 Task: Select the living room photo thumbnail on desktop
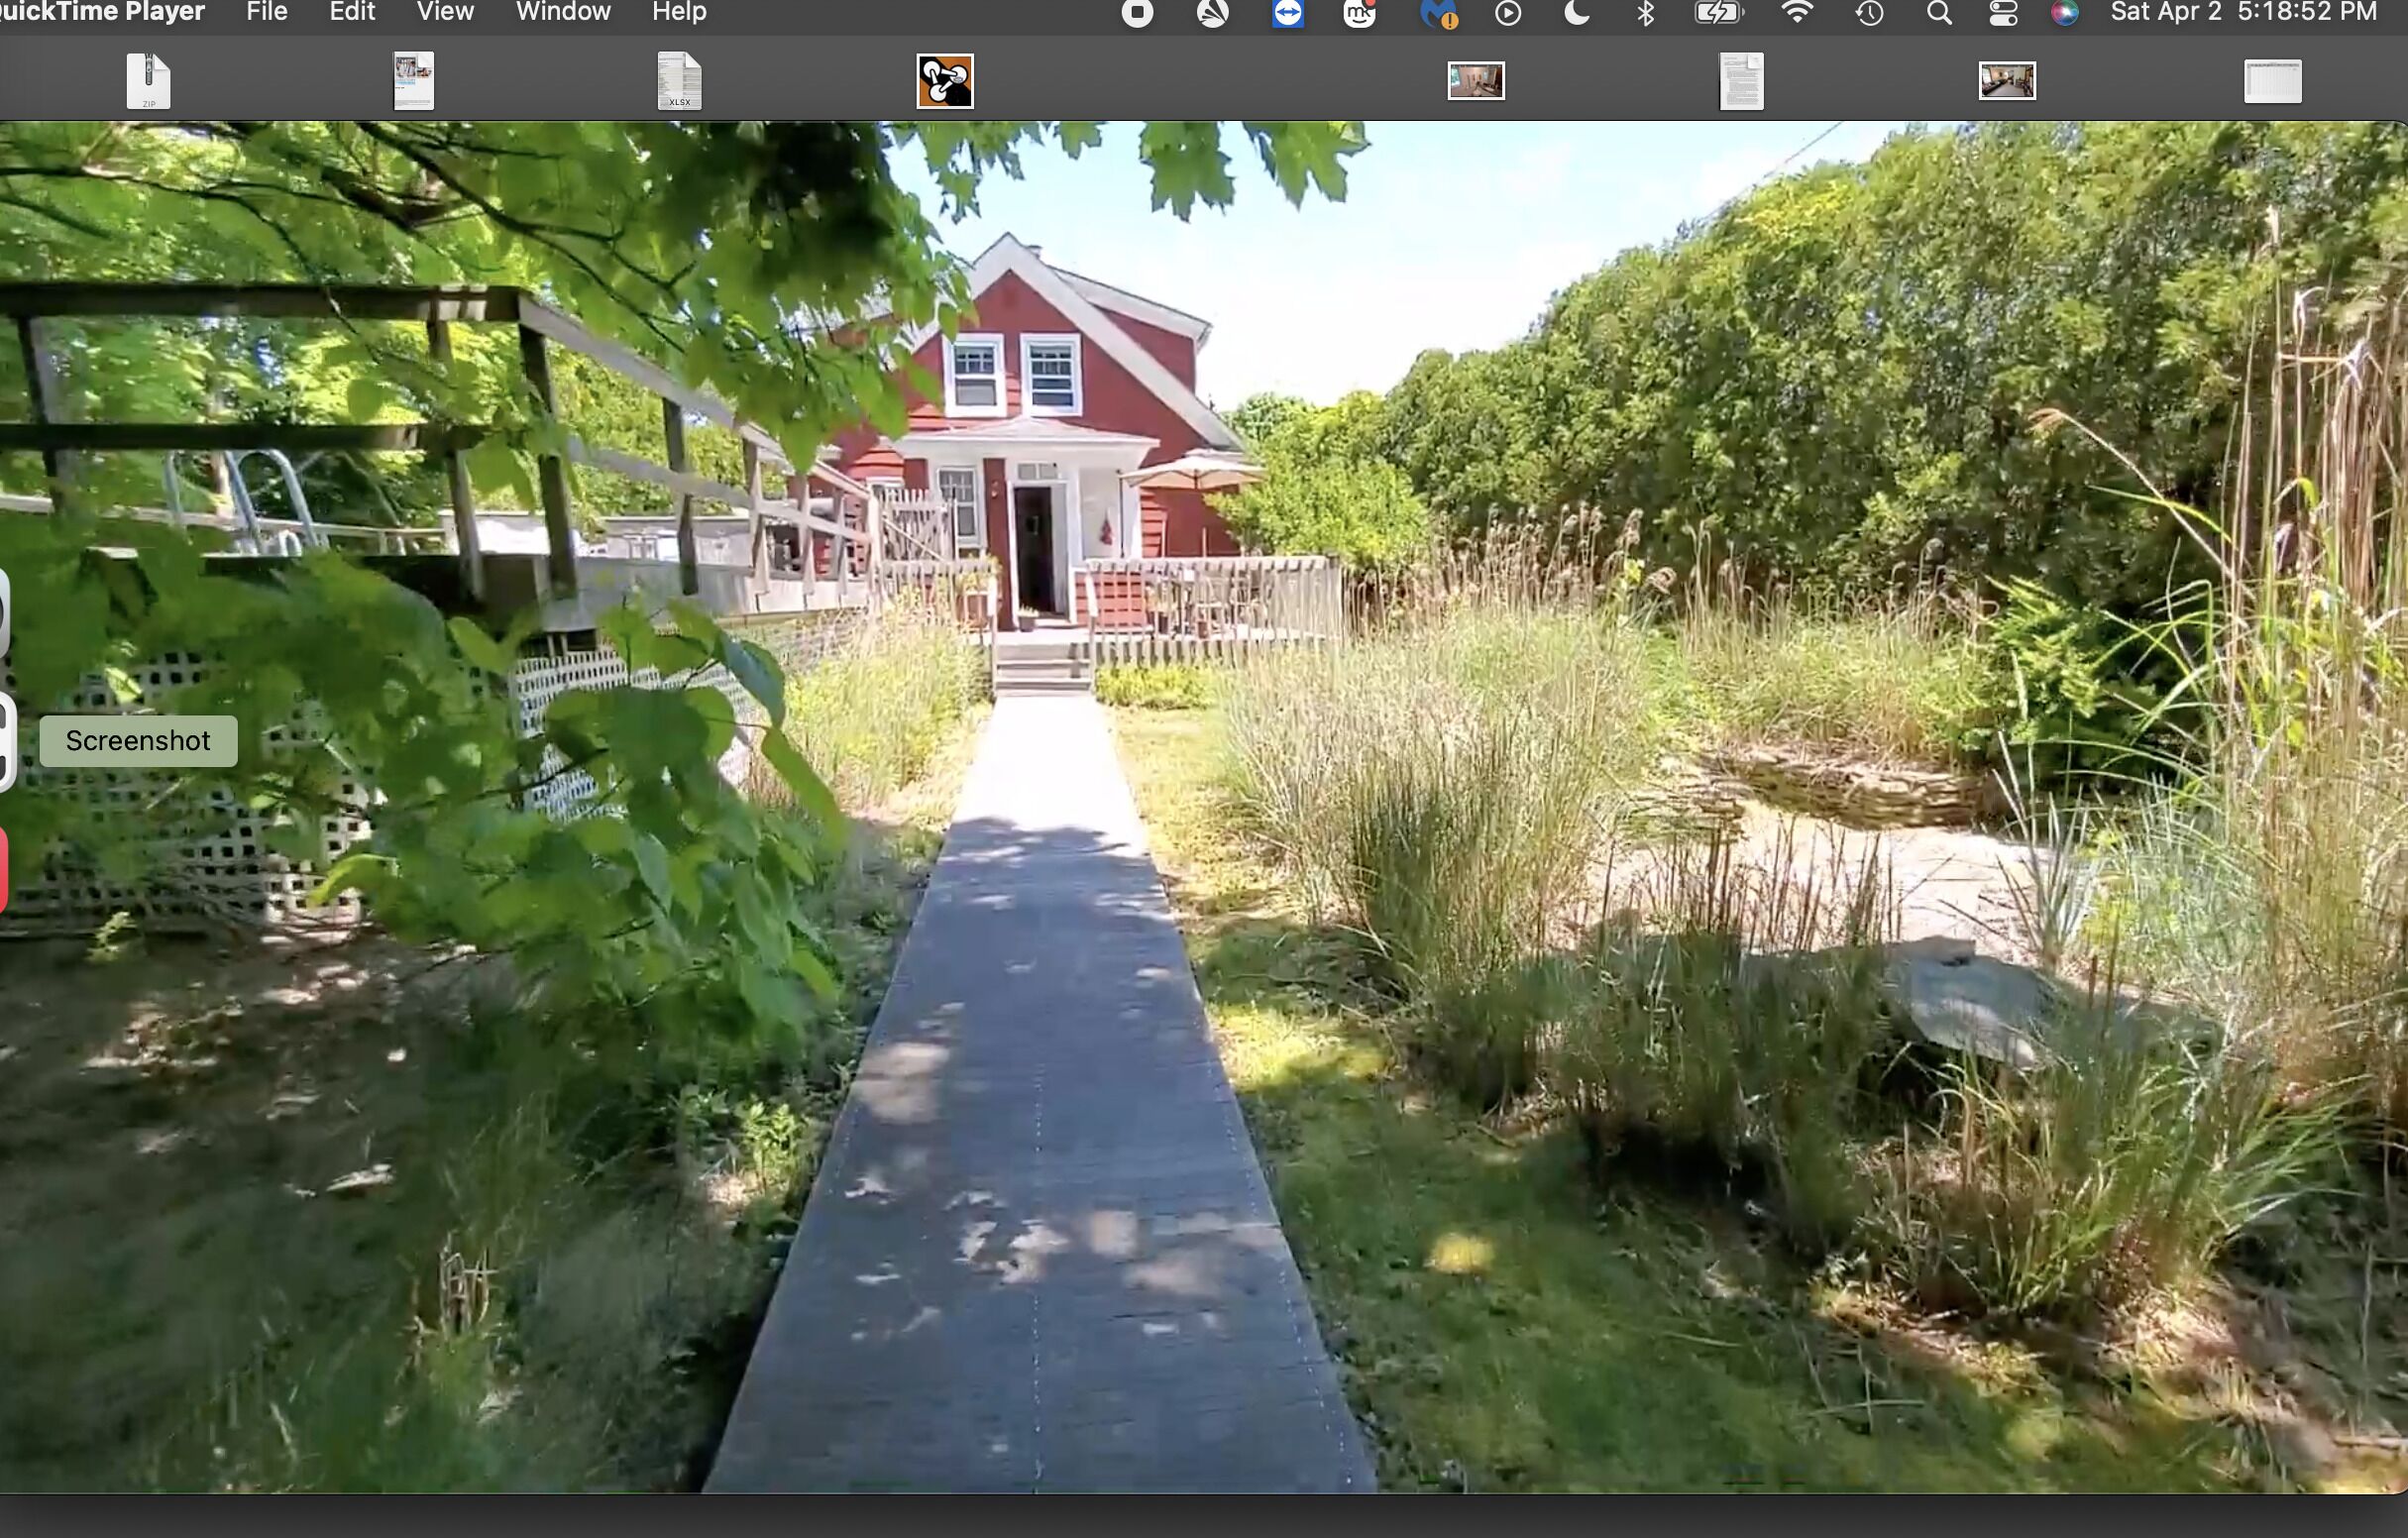click(x=2007, y=80)
